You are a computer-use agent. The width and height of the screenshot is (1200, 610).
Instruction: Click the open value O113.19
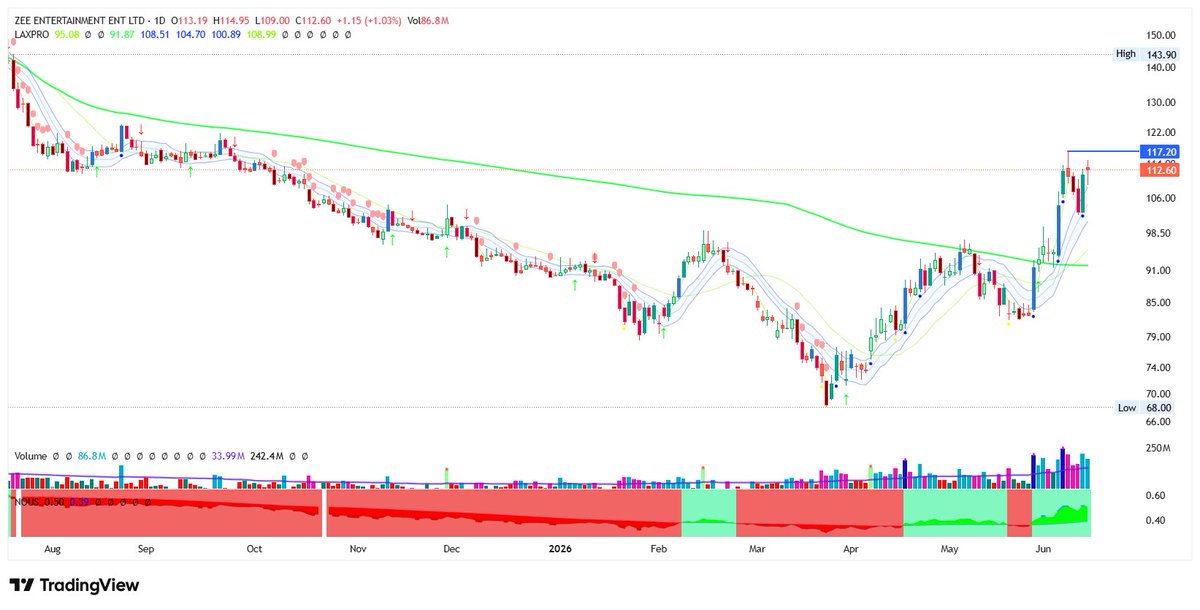(190, 20)
